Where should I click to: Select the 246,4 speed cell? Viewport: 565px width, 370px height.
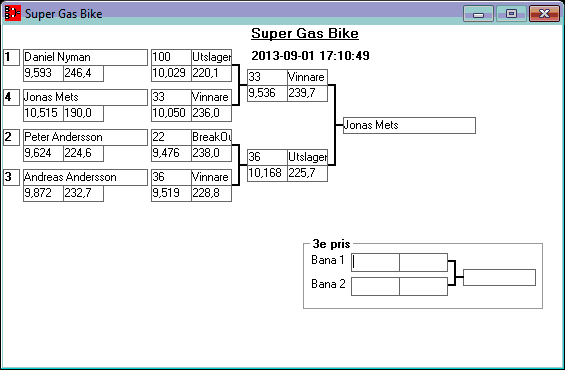[84, 73]
